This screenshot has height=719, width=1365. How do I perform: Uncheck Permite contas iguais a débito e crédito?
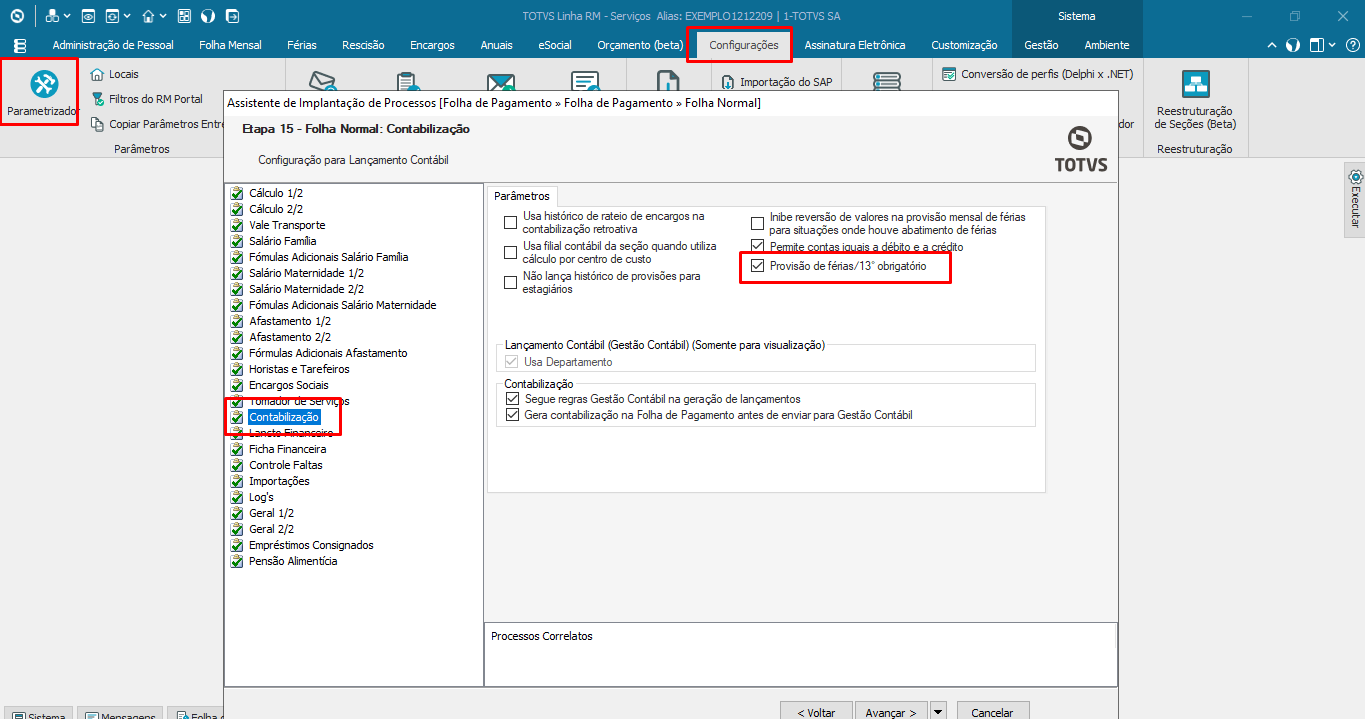tap(758, 246)
